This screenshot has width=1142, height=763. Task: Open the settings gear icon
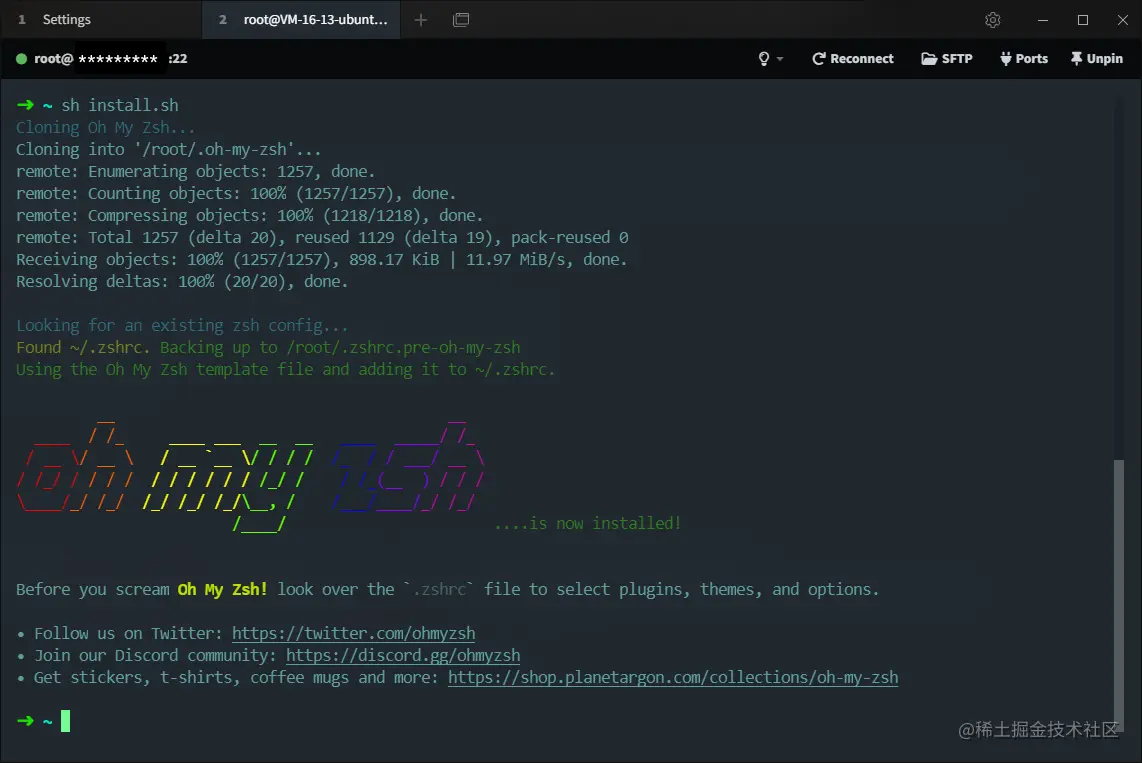(992, 20)
